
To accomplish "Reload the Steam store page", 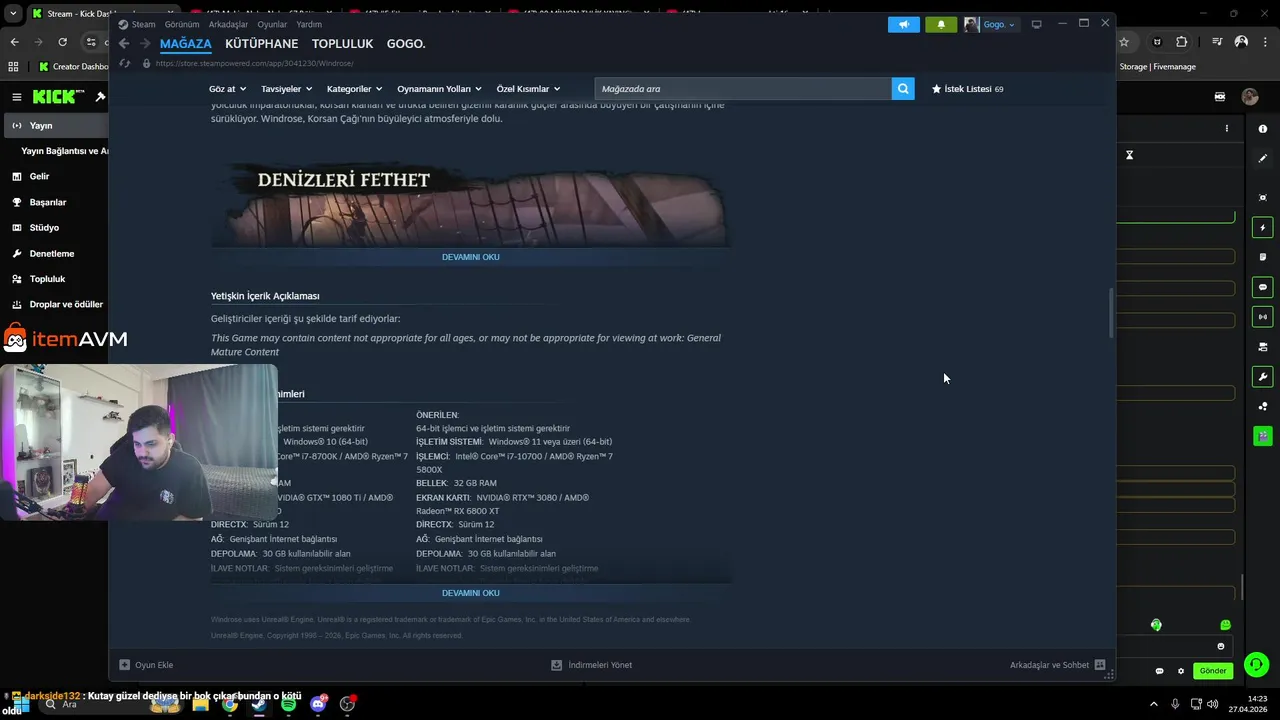I will [x=125, y=63].
